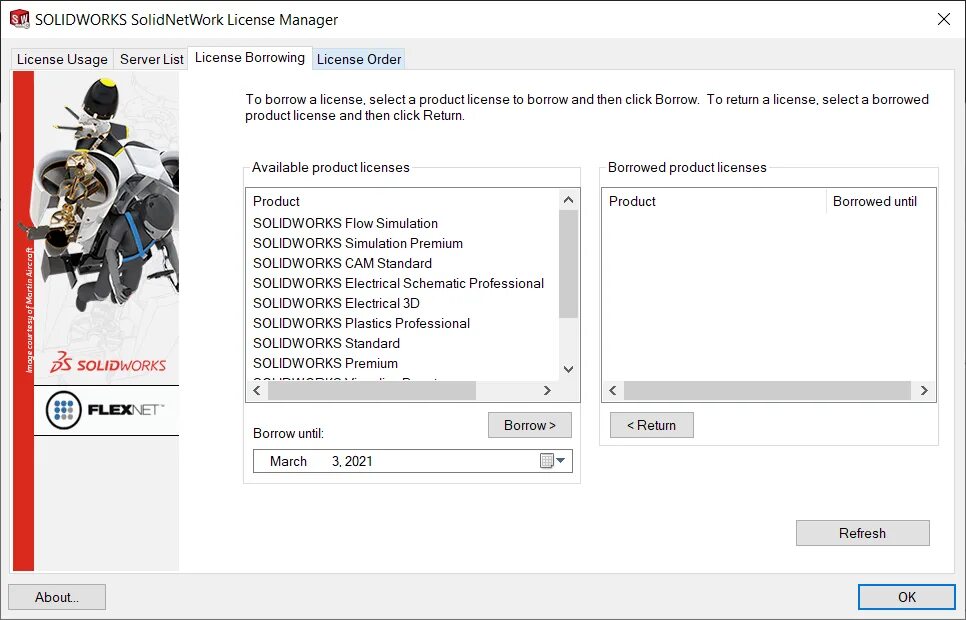Click horizontal scrollbar thumb in borrowed licenses
This screenshot has width=966, height=620.
point(767,390)
